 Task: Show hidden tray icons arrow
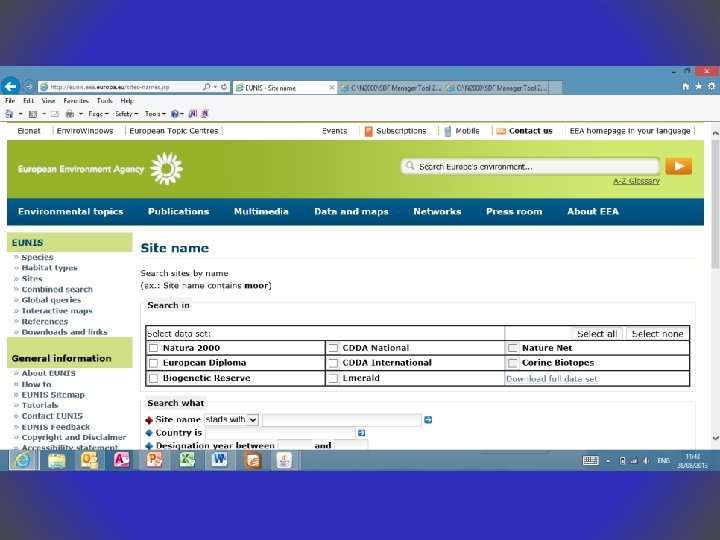pyautogui.click(x=608, y=461)
